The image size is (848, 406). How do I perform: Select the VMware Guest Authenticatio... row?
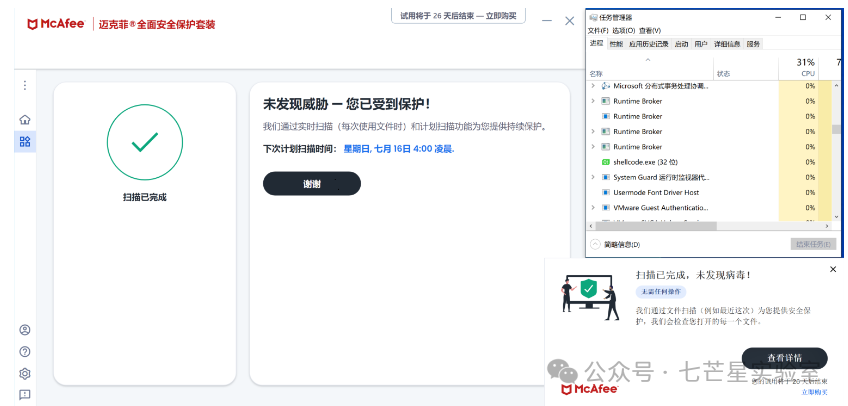point(709,208)
